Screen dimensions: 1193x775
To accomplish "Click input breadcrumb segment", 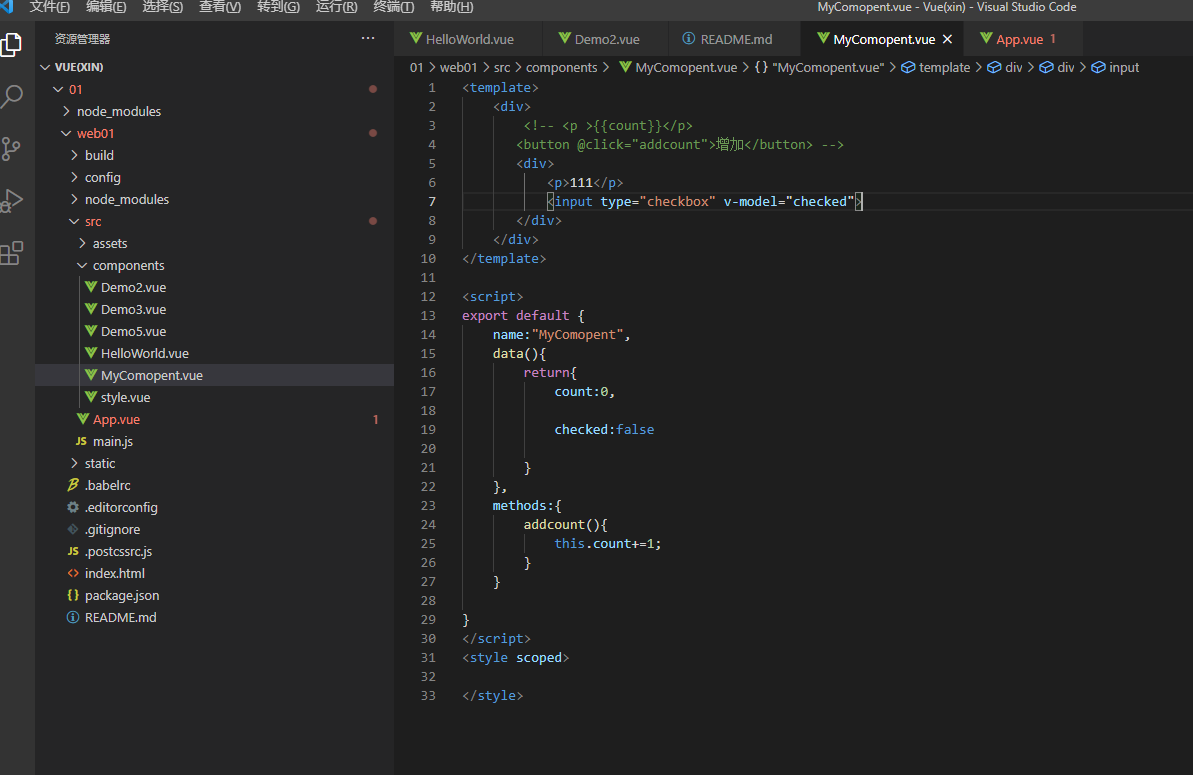I will tap(1115, 68).
